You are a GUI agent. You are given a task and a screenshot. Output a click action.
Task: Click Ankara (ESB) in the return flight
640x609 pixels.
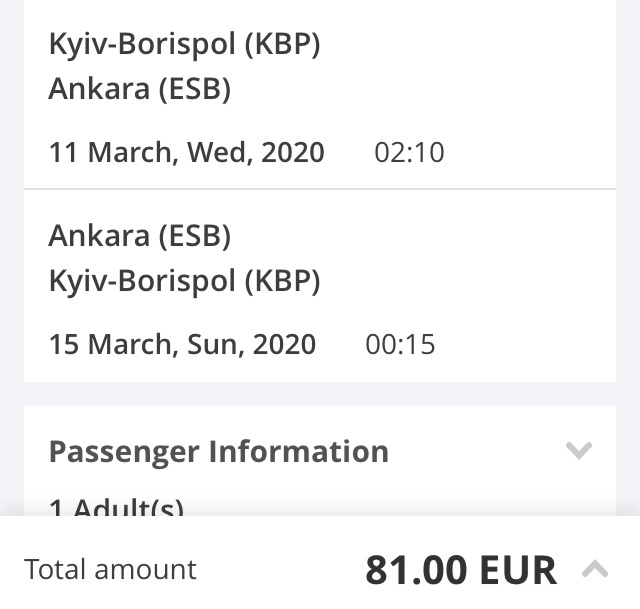click(x=139, y=236)
